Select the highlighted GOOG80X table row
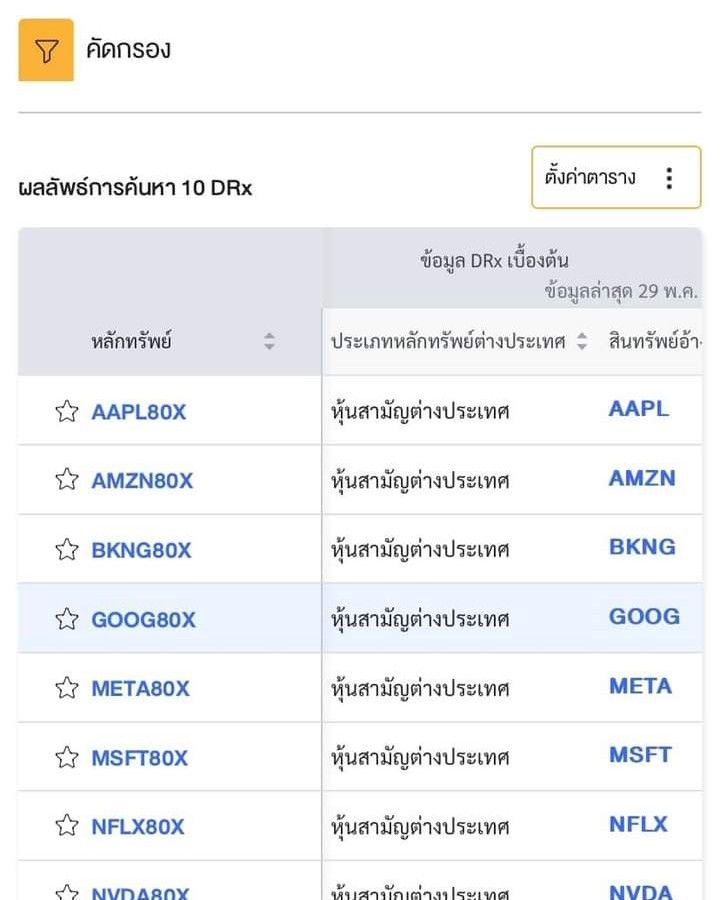This screenshot has height=900, width=720. coord(360,618)
